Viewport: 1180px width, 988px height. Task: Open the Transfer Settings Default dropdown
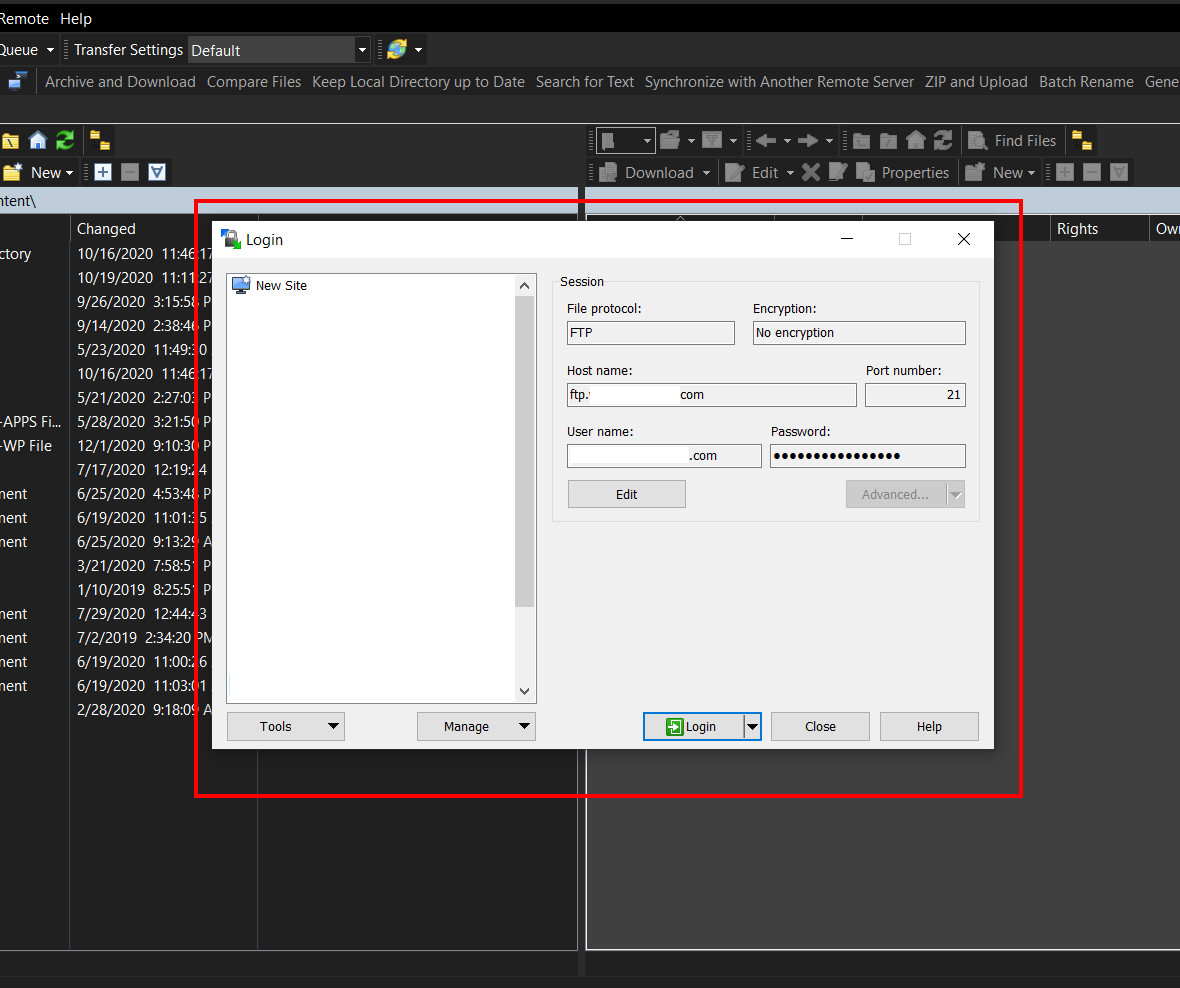click(362, 50)
